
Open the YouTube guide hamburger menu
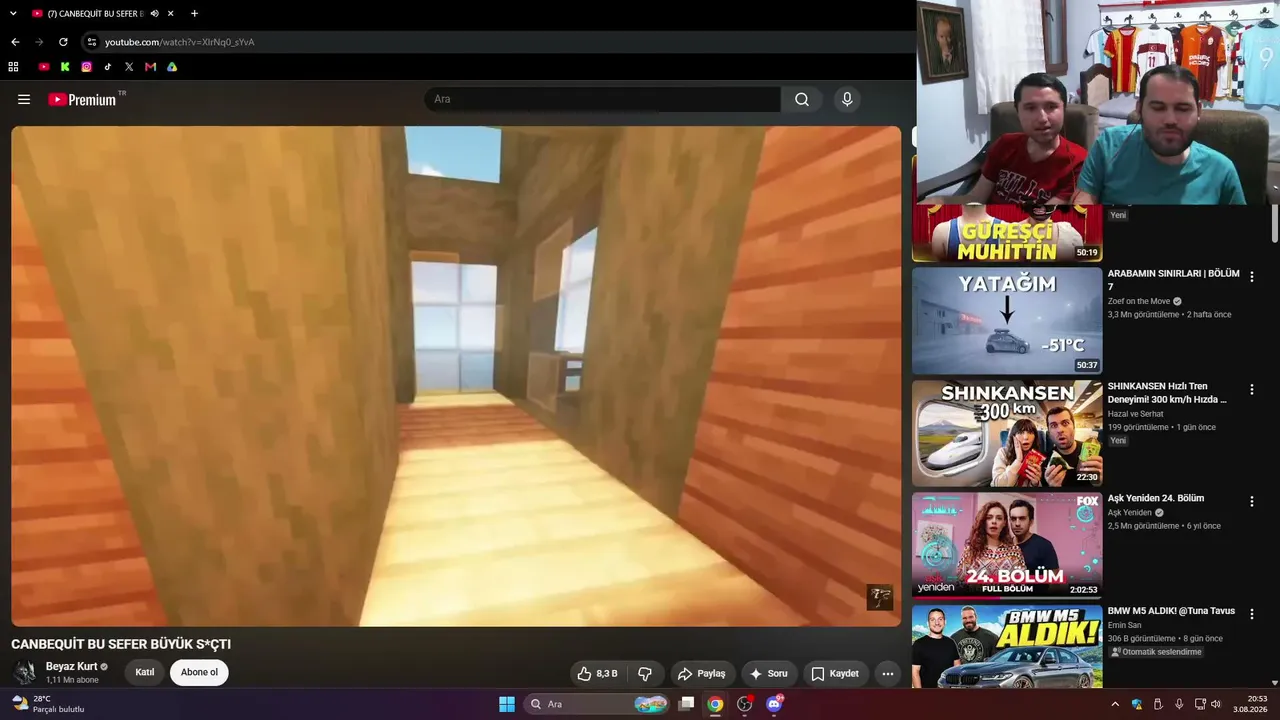pos(24,99)
